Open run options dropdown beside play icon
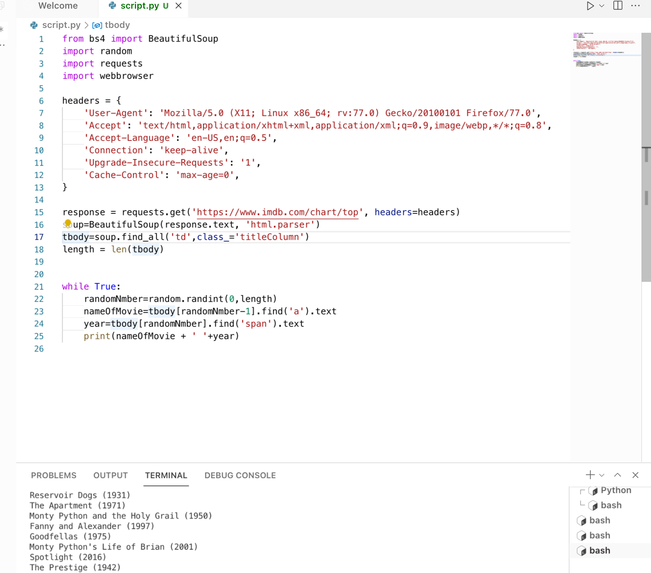 [x=601, y=6]
